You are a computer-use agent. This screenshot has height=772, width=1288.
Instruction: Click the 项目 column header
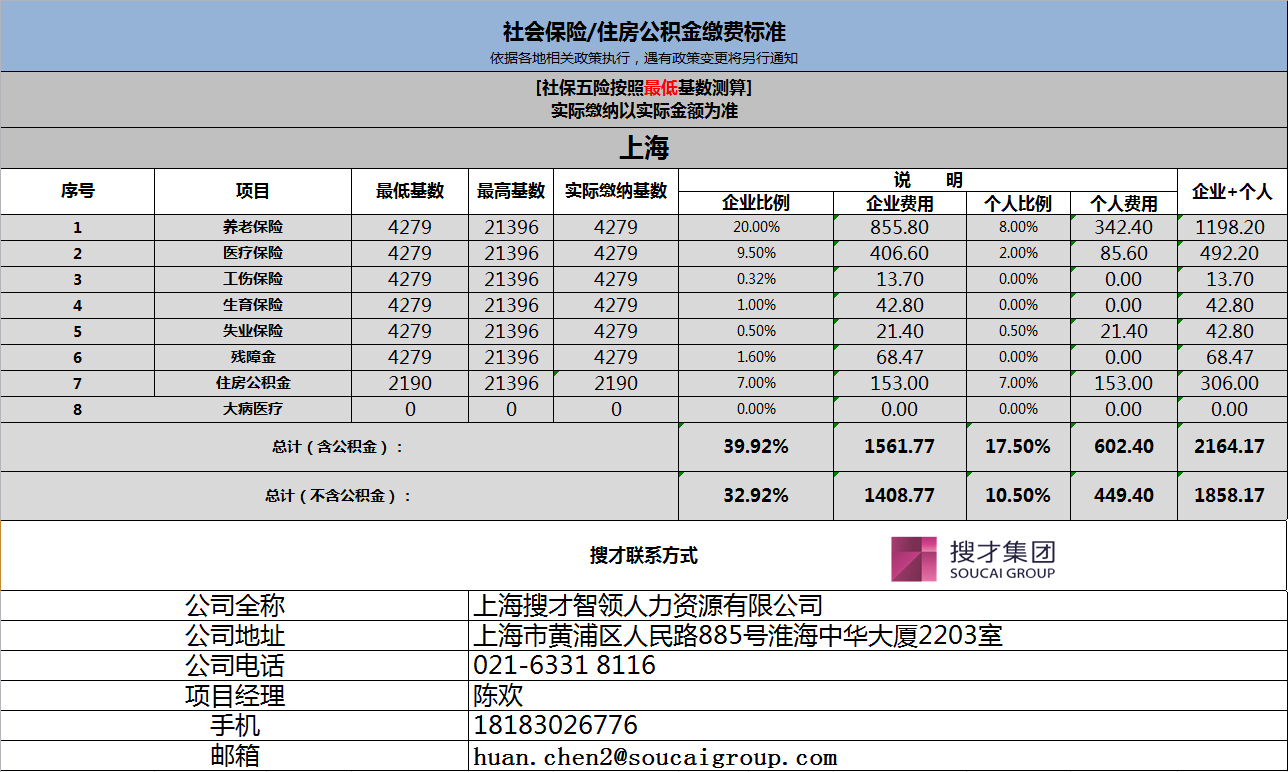252,191
